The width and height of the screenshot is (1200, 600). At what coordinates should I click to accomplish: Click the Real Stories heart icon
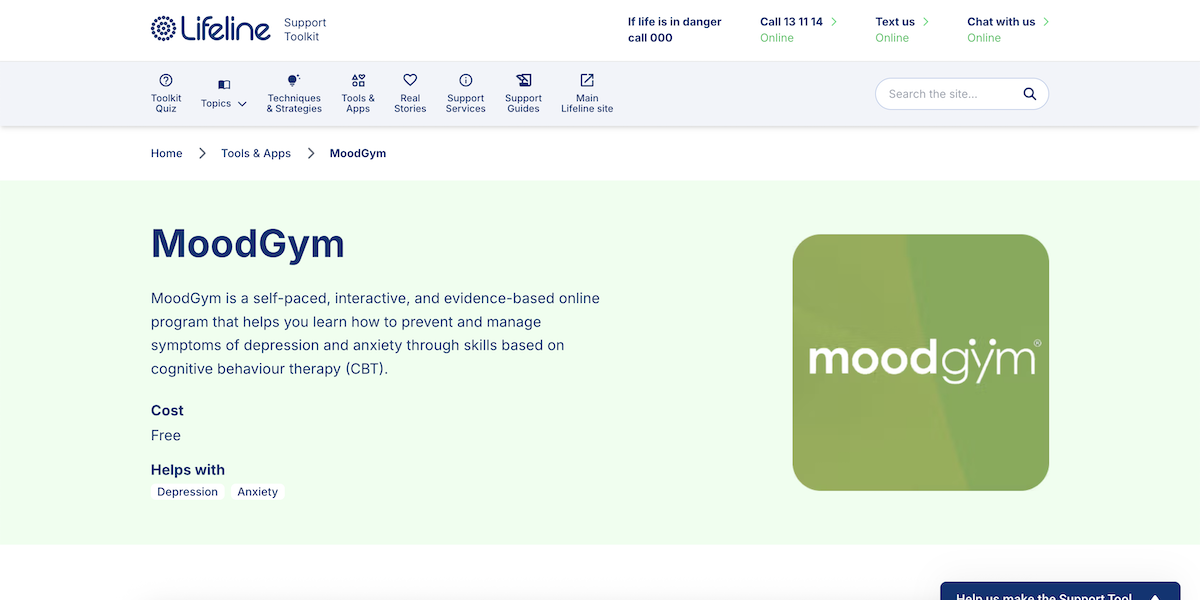410,80
